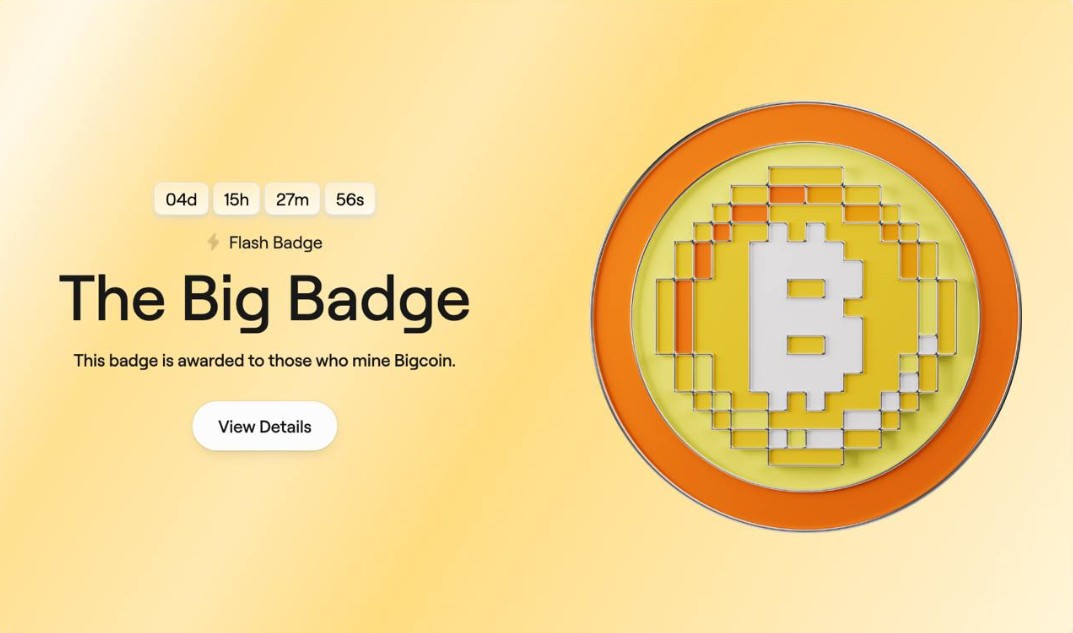Click the badge description sentence

(x=265, y=361)
